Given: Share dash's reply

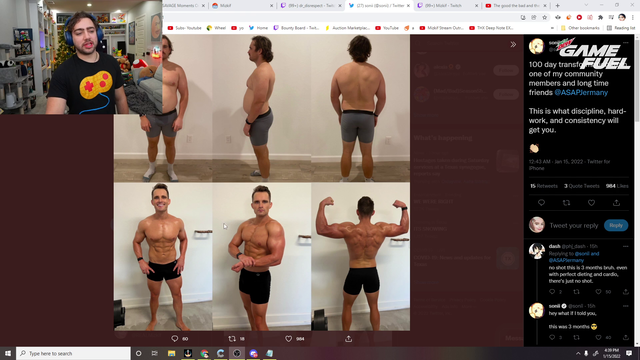Looking at the screenshot, I should (625, 291).
